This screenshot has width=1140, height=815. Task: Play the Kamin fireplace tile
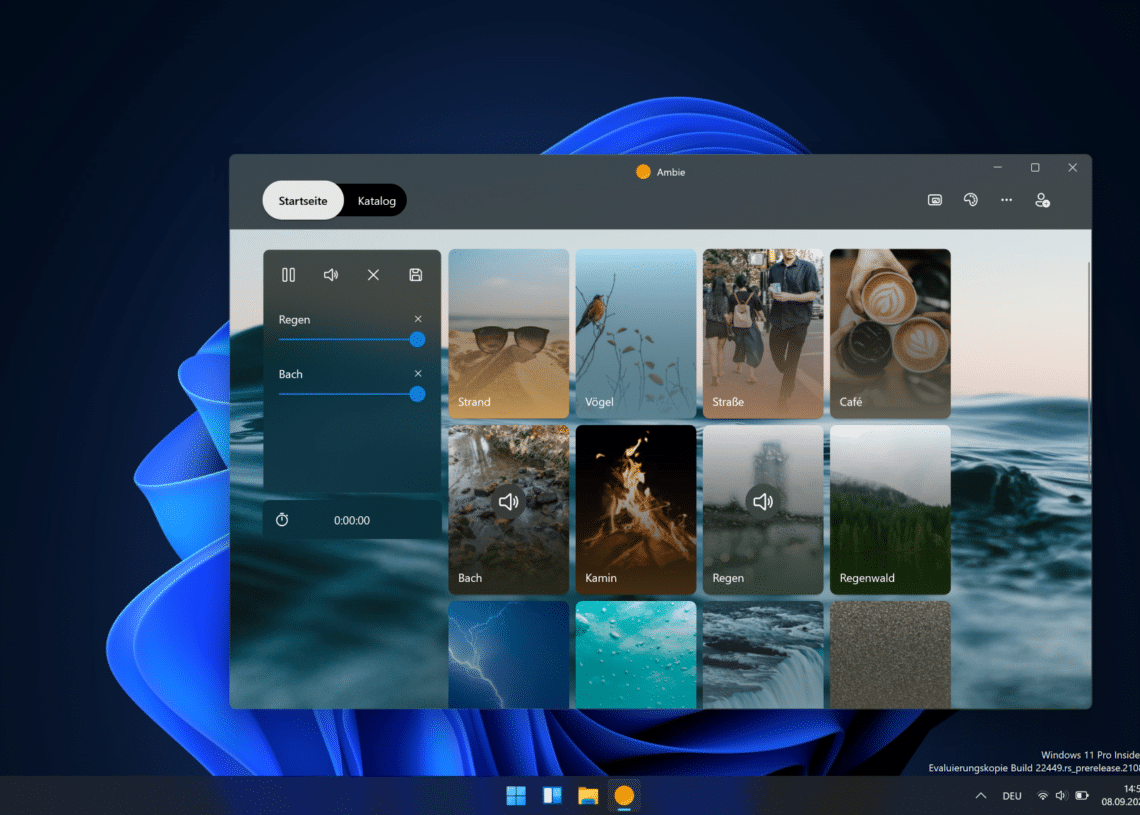coord(636,510)
